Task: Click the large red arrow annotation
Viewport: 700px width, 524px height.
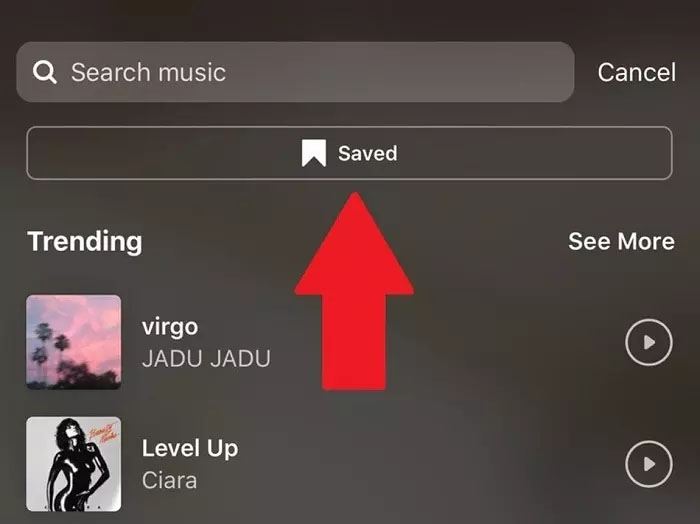Action: click(354, 291)
